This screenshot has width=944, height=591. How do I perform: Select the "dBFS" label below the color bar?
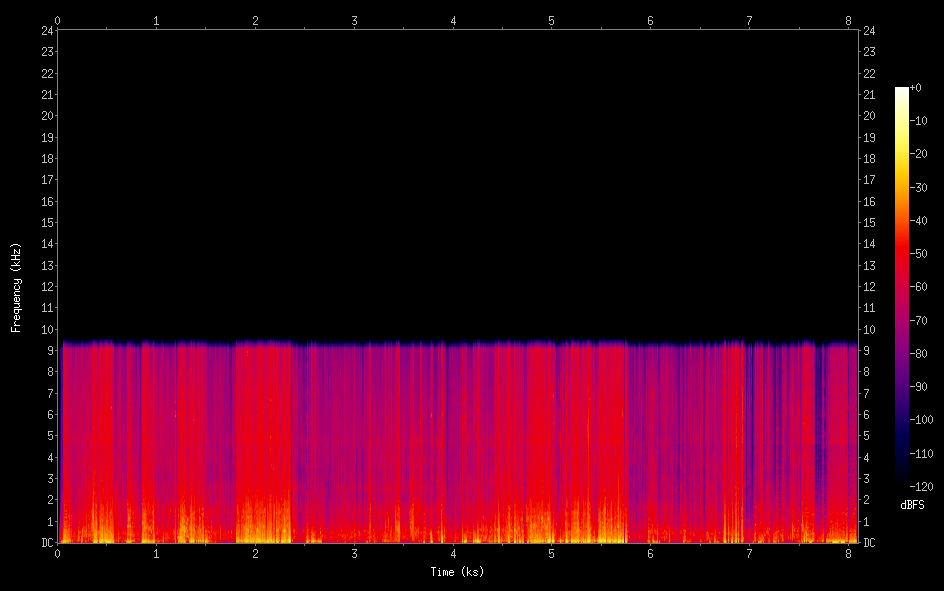[x=912, y=505]
